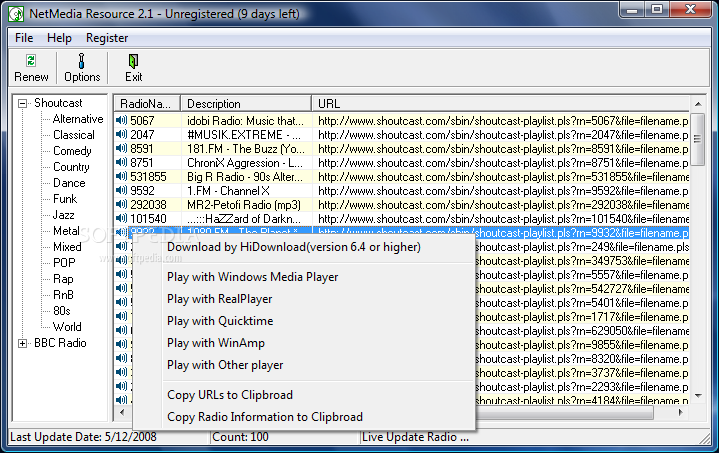Viewport: 719px width, 453px height.
Task: Open the Register menu
Action: [x=107, y=38]
